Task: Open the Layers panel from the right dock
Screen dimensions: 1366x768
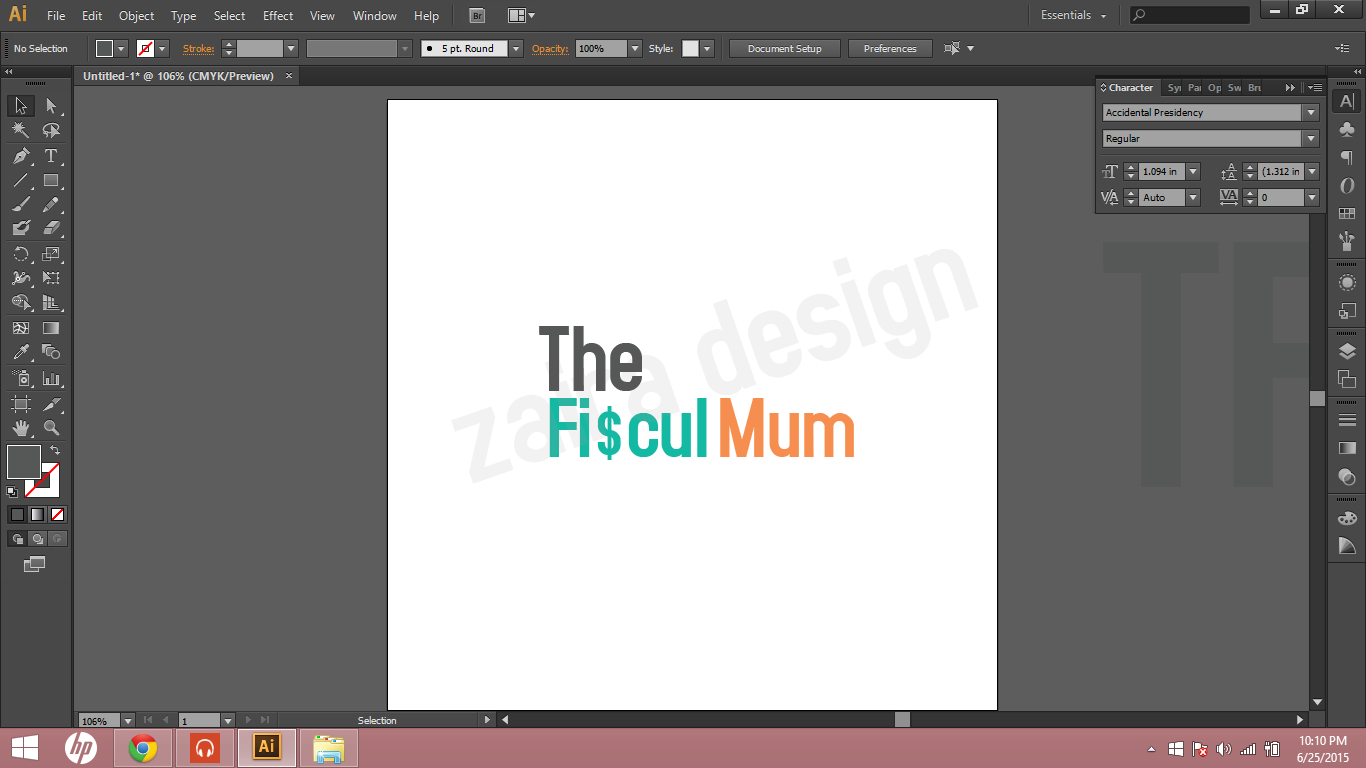Action: click(1345, 350)
